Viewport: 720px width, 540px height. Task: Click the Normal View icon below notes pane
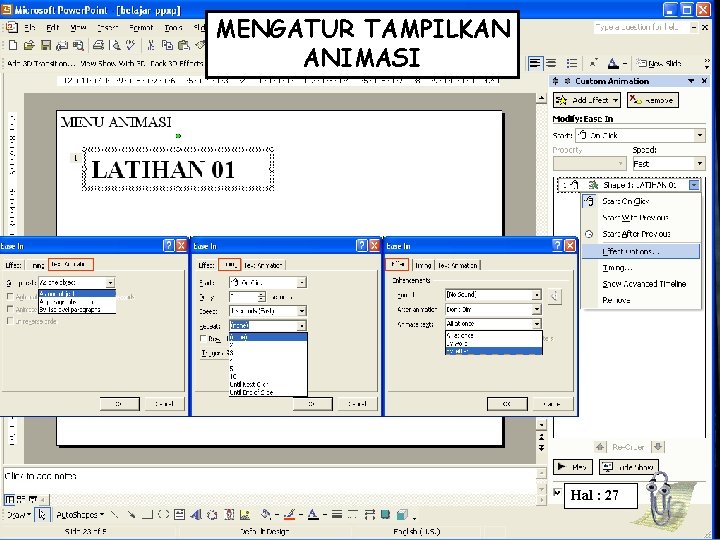[x=9, y=499]
